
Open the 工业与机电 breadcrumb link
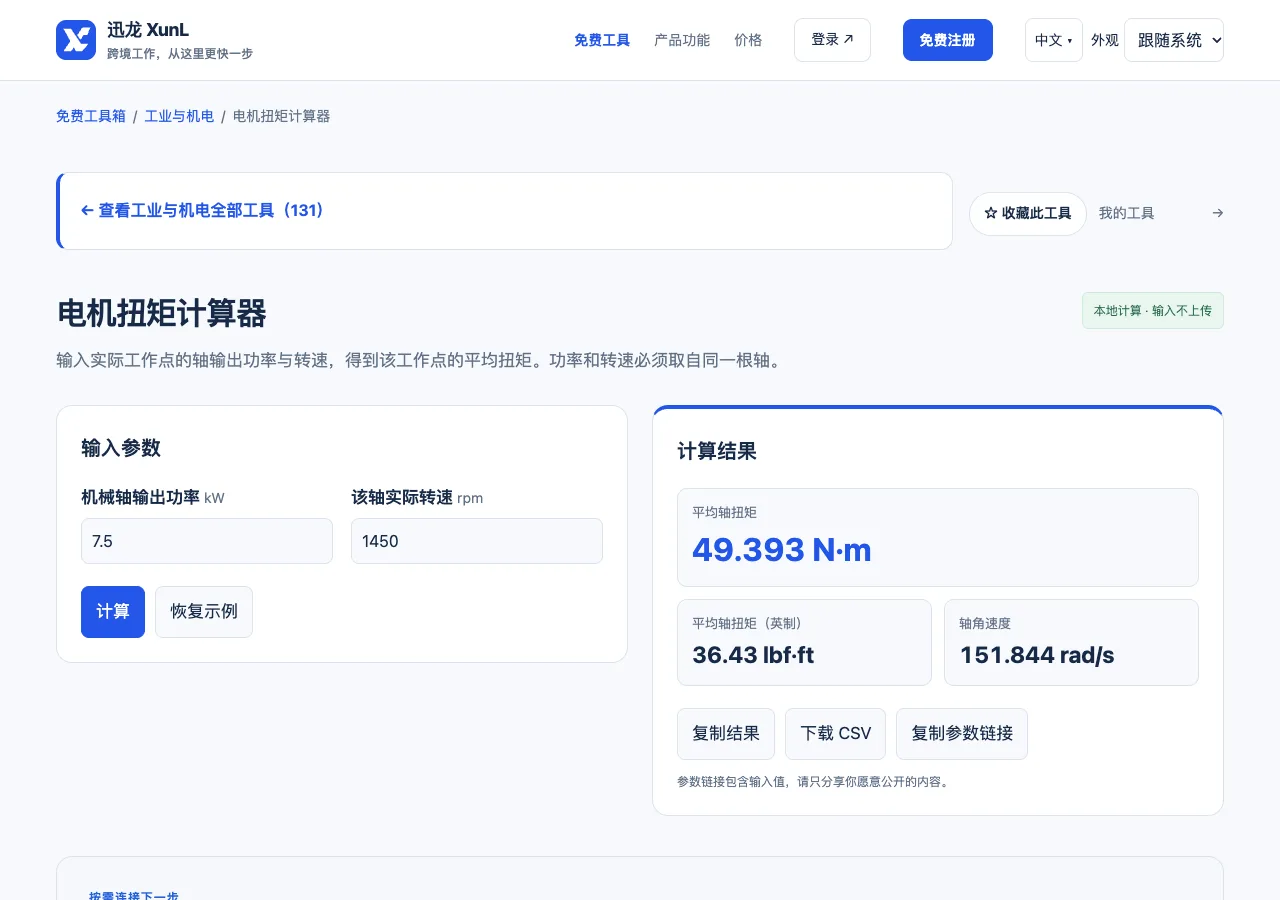pos(179,116)
